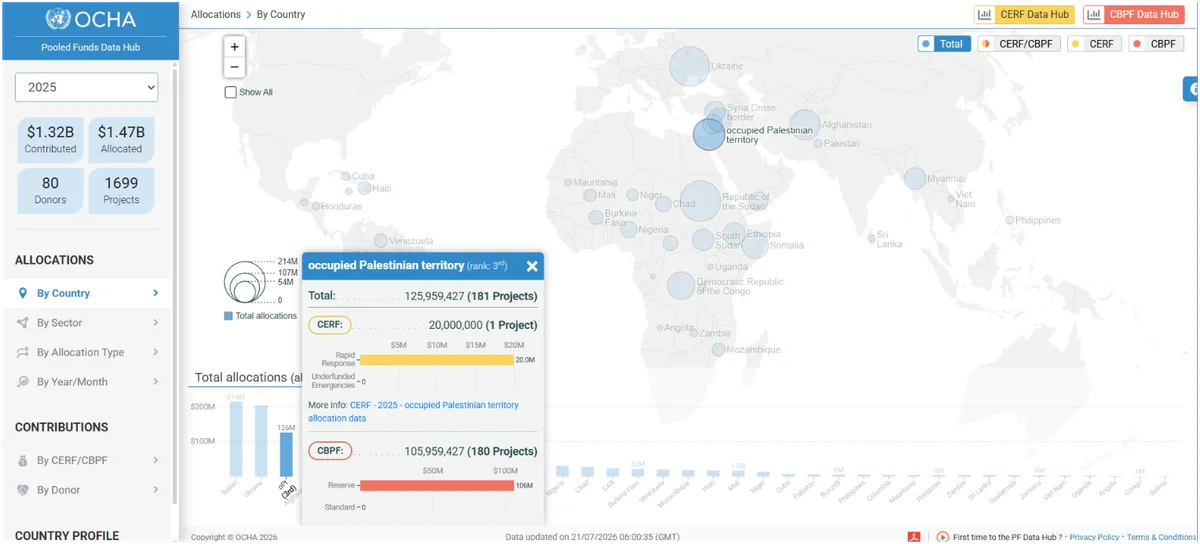The height and width of the screenshot is (544, 1200).
Task: Switch map to CERF/CBPF view
Action: click(1018, 44)
